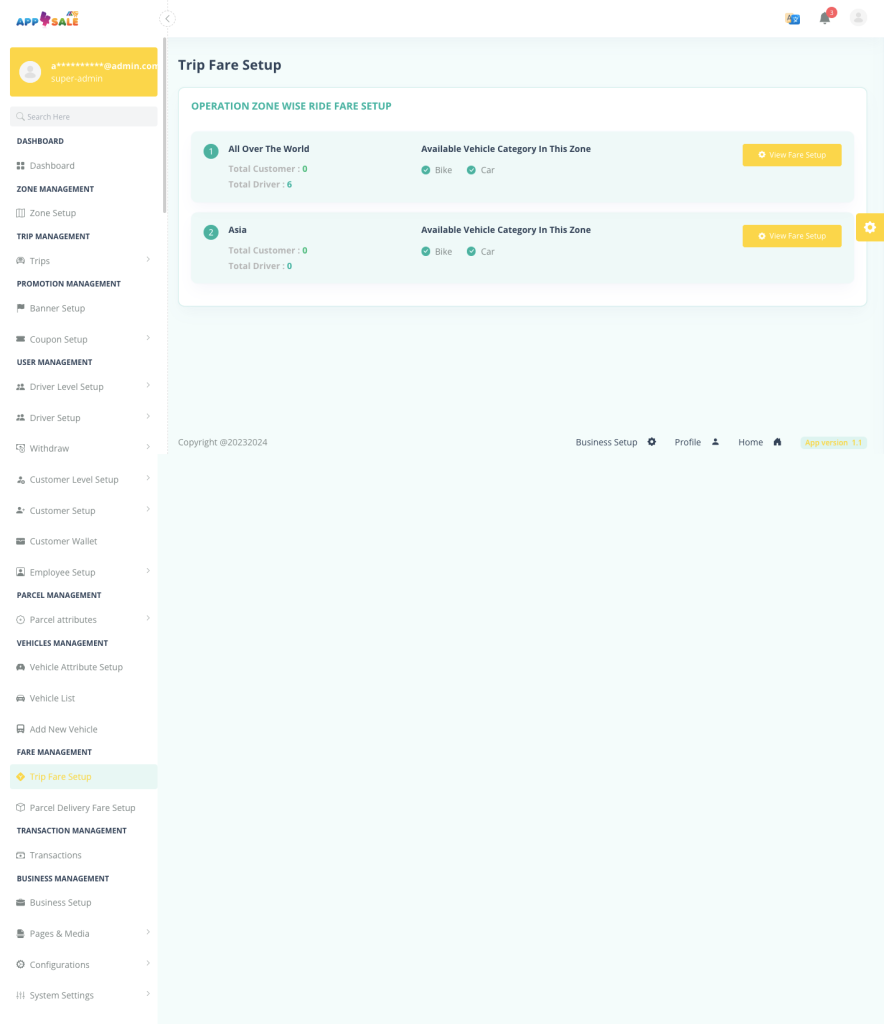Expand the Trips menu
884x1024 pixels.
pos(38,260)
